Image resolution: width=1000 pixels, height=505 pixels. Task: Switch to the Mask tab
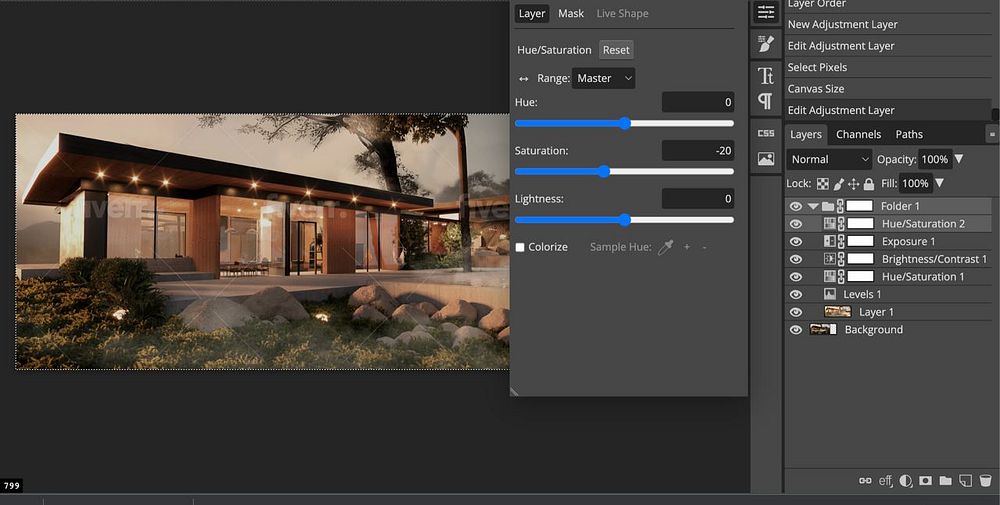[x=571, y=14]
